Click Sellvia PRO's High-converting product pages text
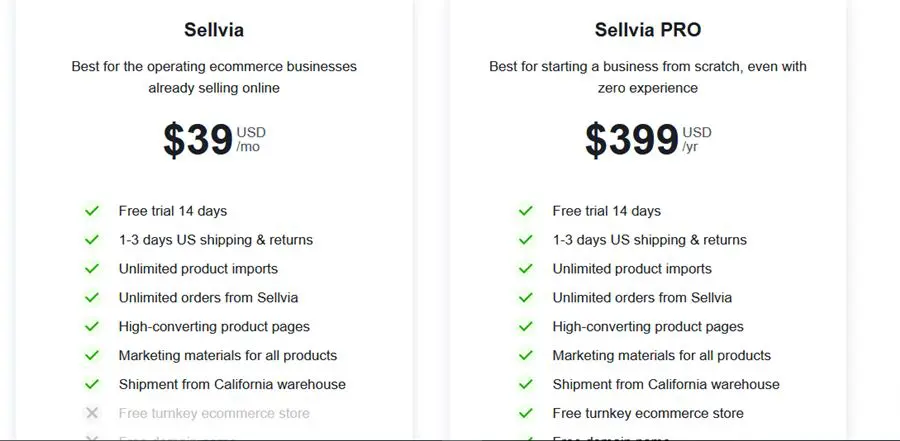This screenshot has width=900, height=441. coord(648,327)
